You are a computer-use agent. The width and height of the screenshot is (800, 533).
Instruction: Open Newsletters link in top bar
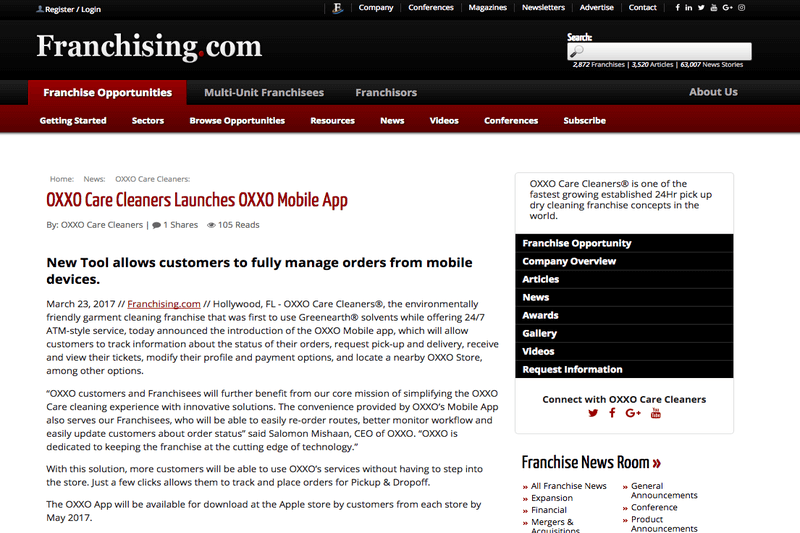click(543, 8)
